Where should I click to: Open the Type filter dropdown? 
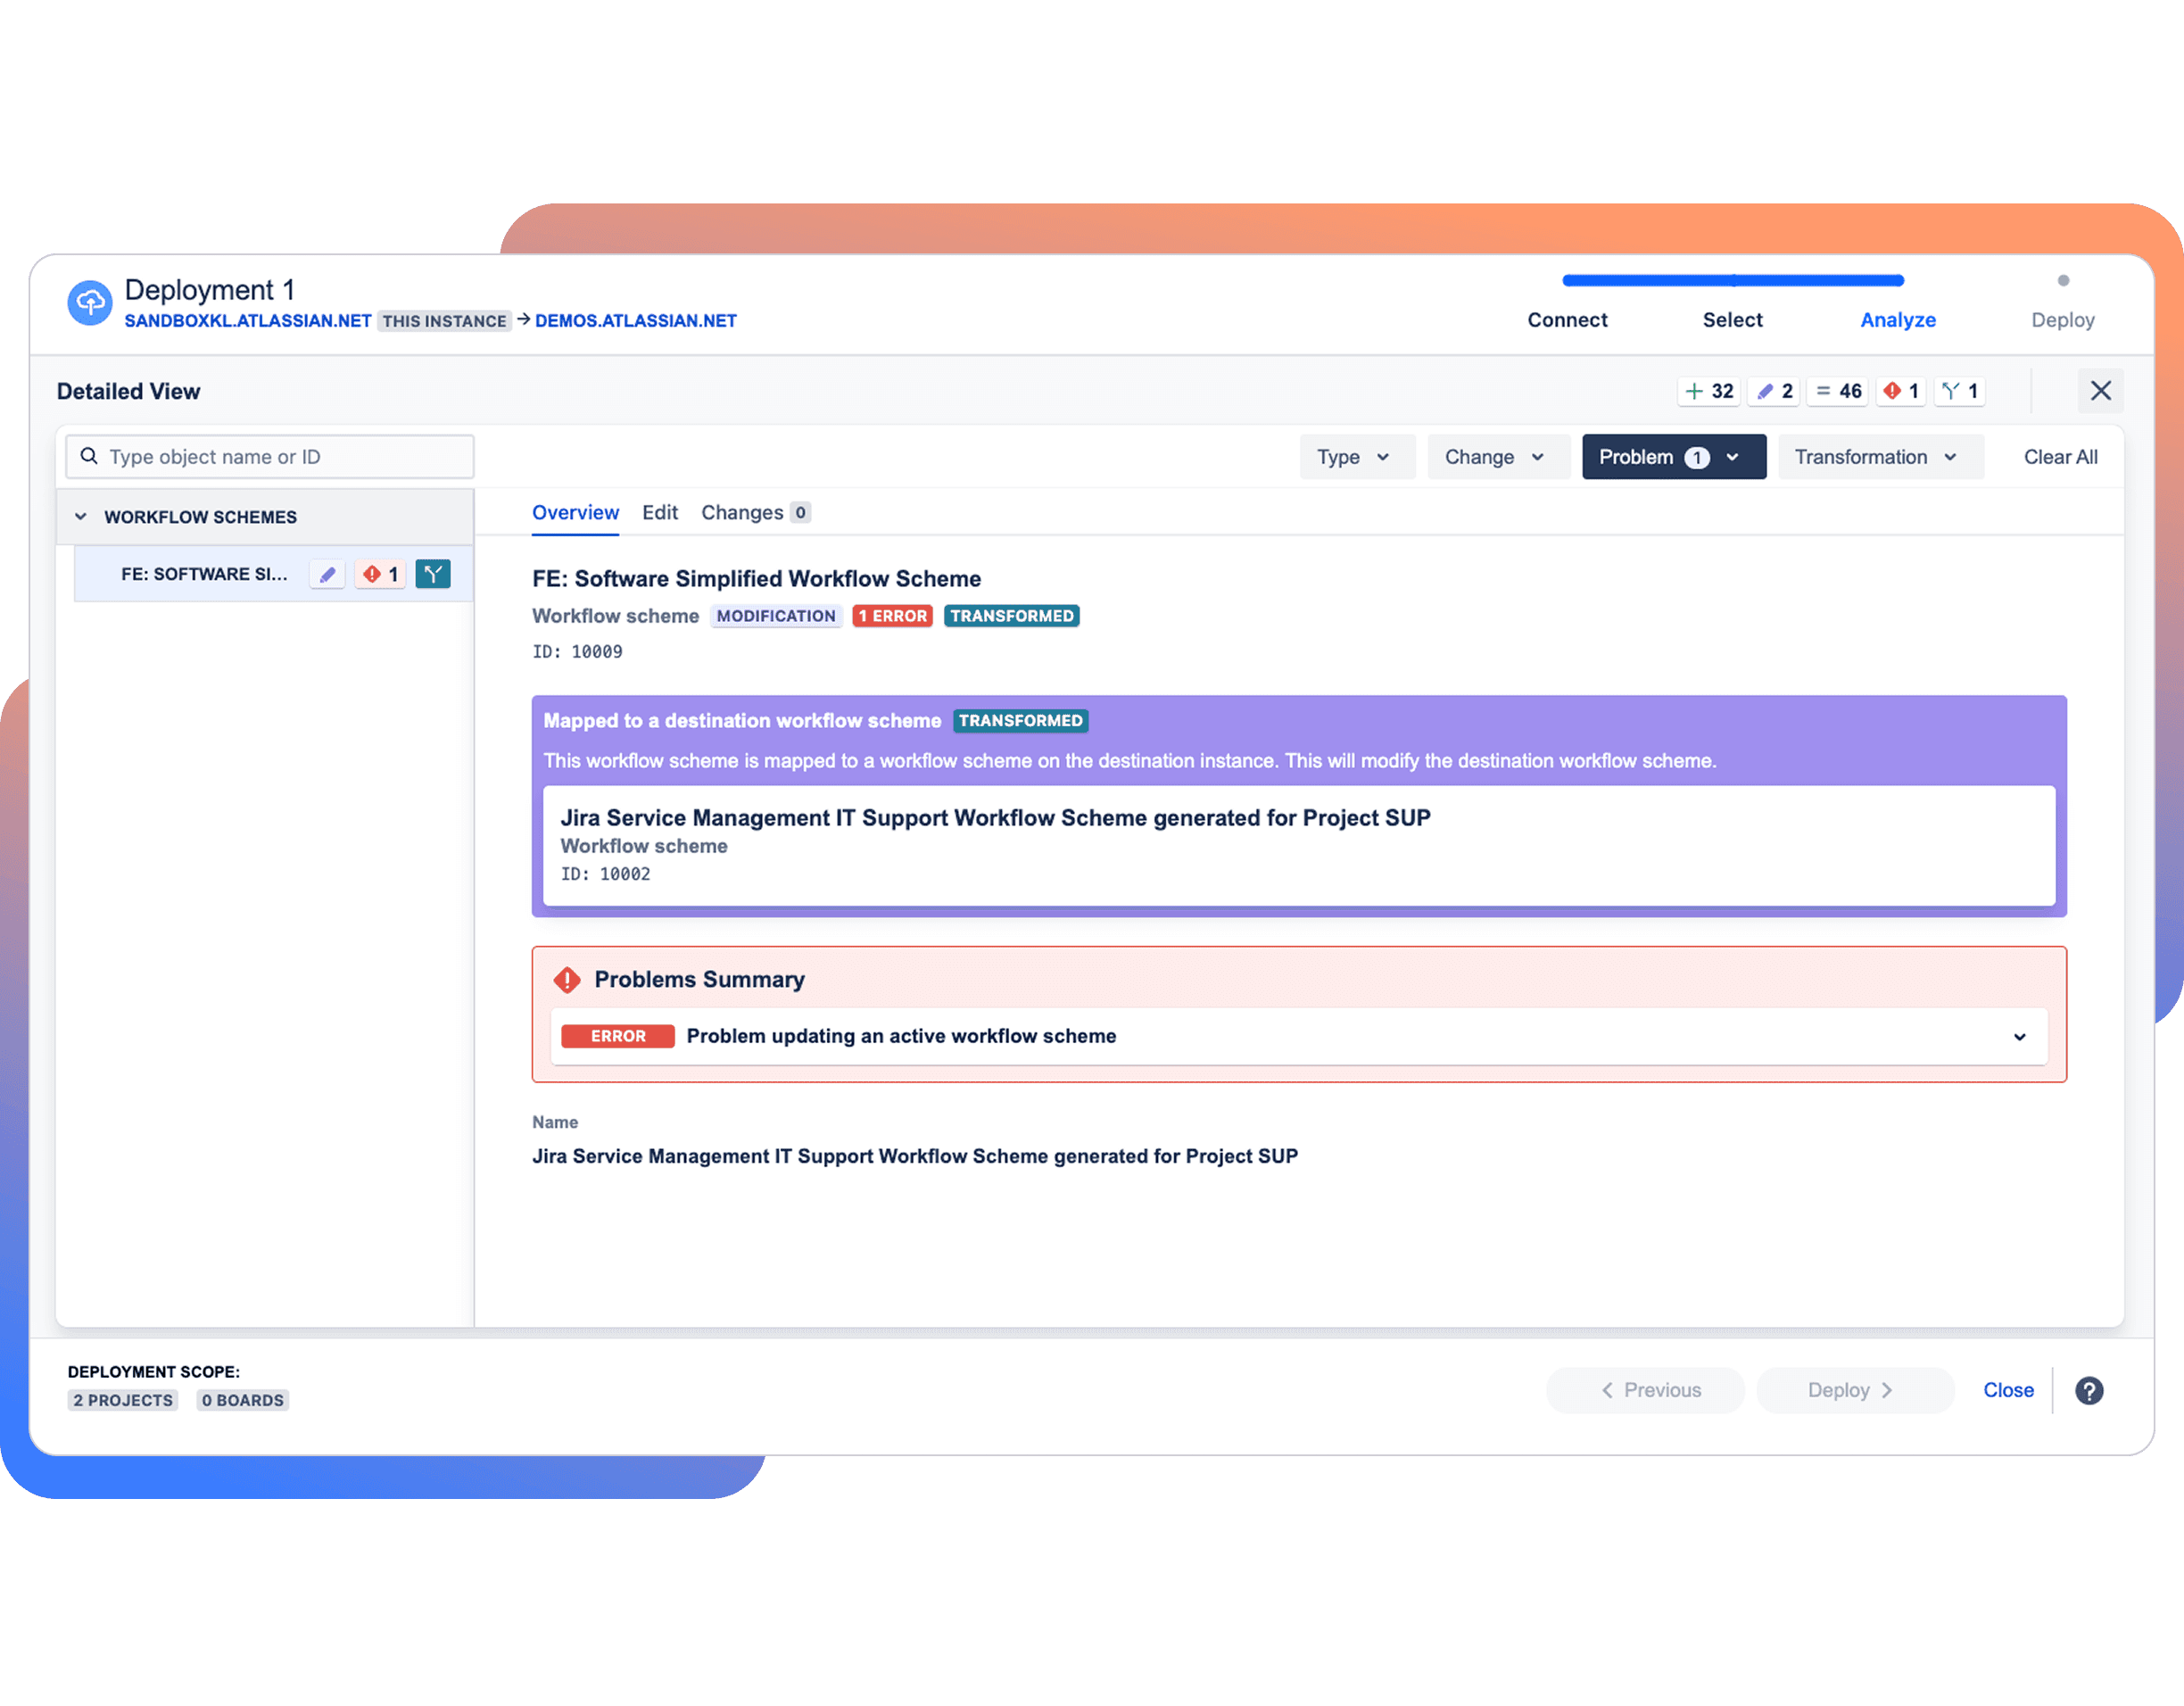[1356, 456]
